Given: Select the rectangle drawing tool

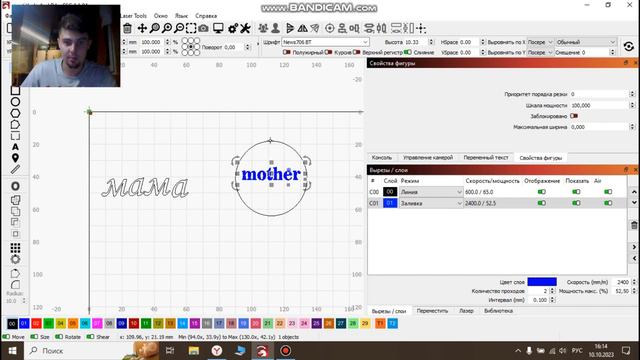Looking at the screenshot, I should tap(15, 91).
